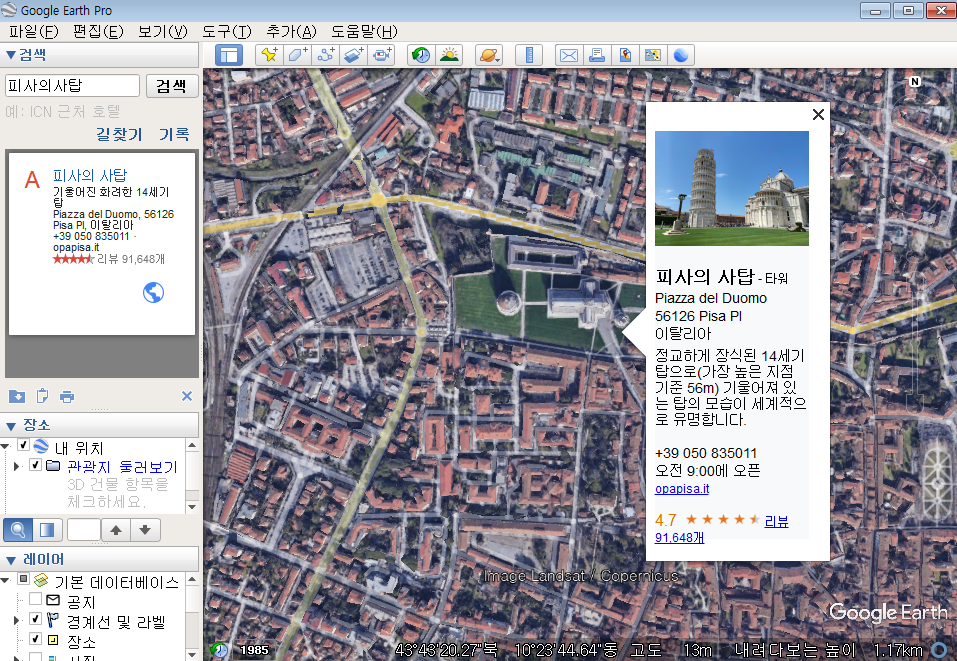The width and height of the screenshot is (957, 661).
Task: Open the 보기(V) menu
Action: 162,31
